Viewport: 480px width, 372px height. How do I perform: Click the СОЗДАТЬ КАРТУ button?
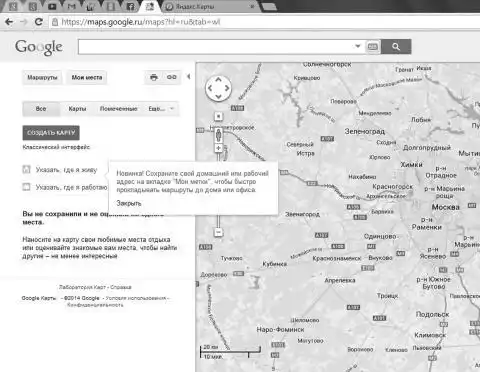(x=51, y=133)
